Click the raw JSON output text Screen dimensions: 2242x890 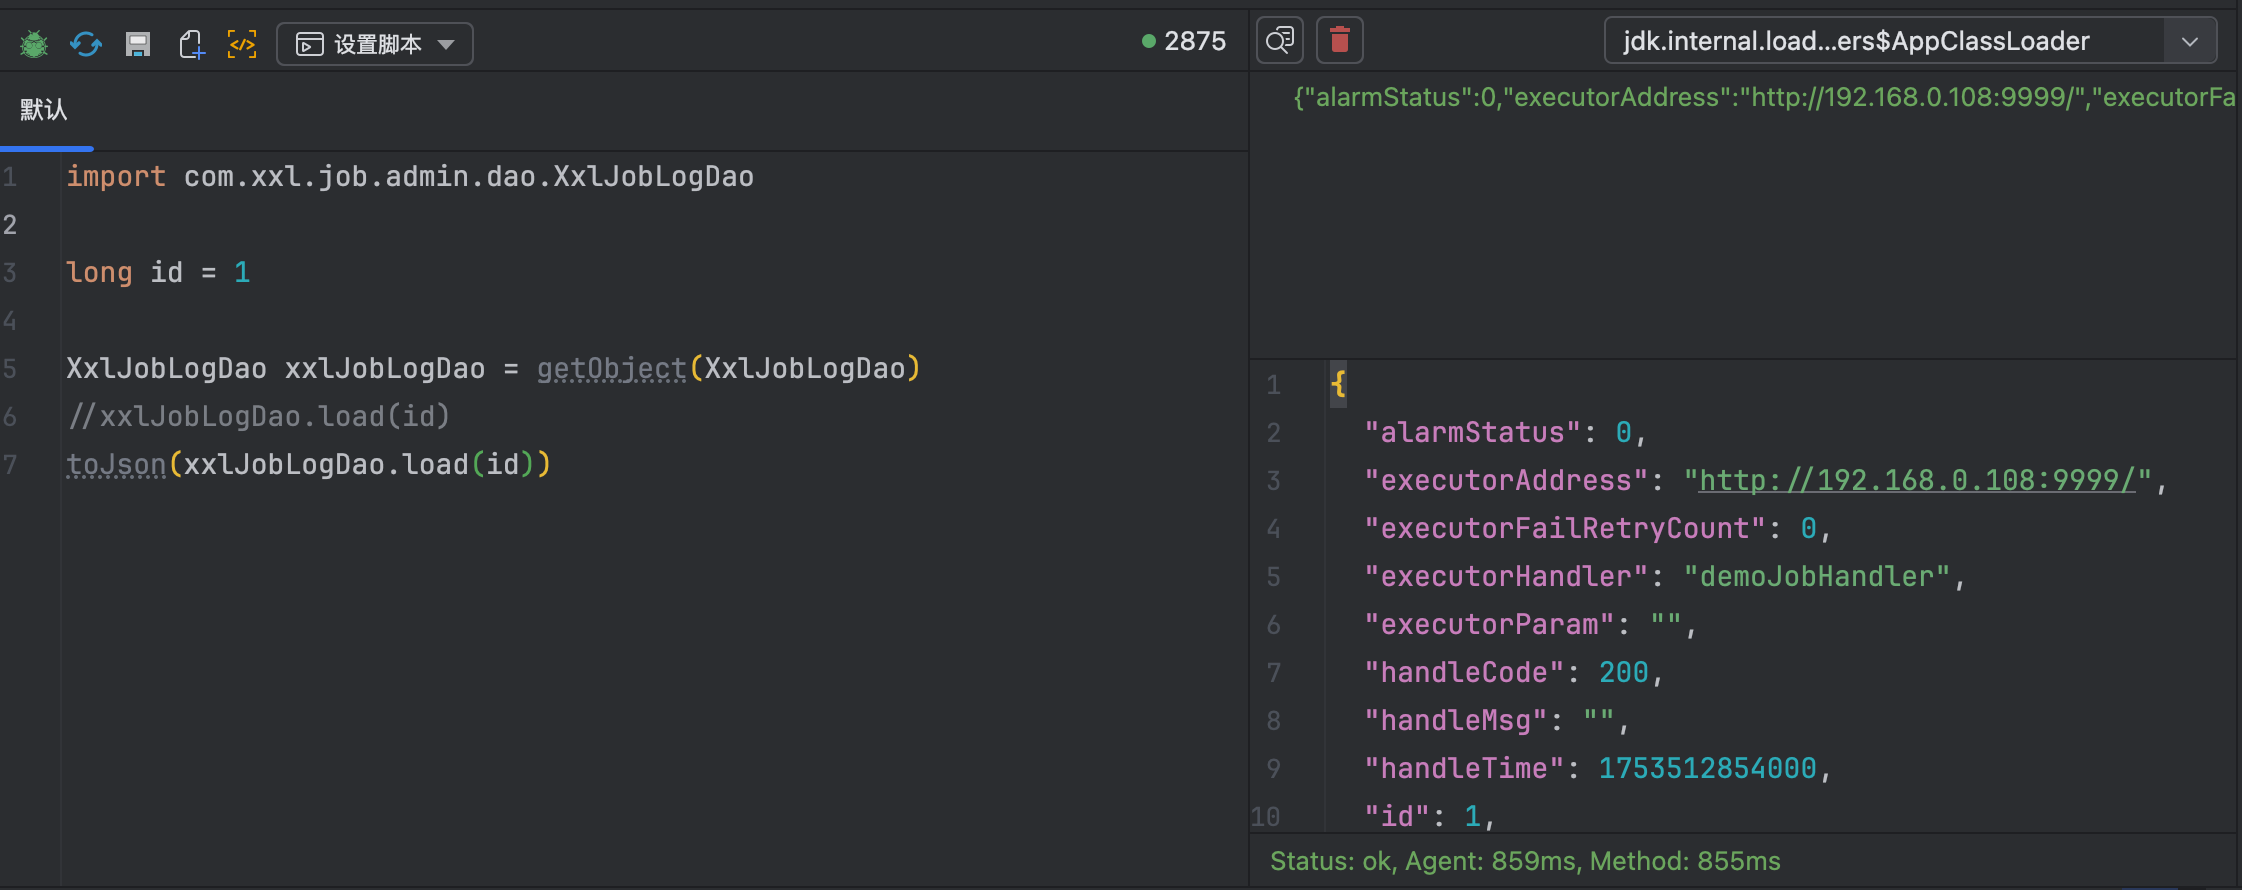(1760, 97)
